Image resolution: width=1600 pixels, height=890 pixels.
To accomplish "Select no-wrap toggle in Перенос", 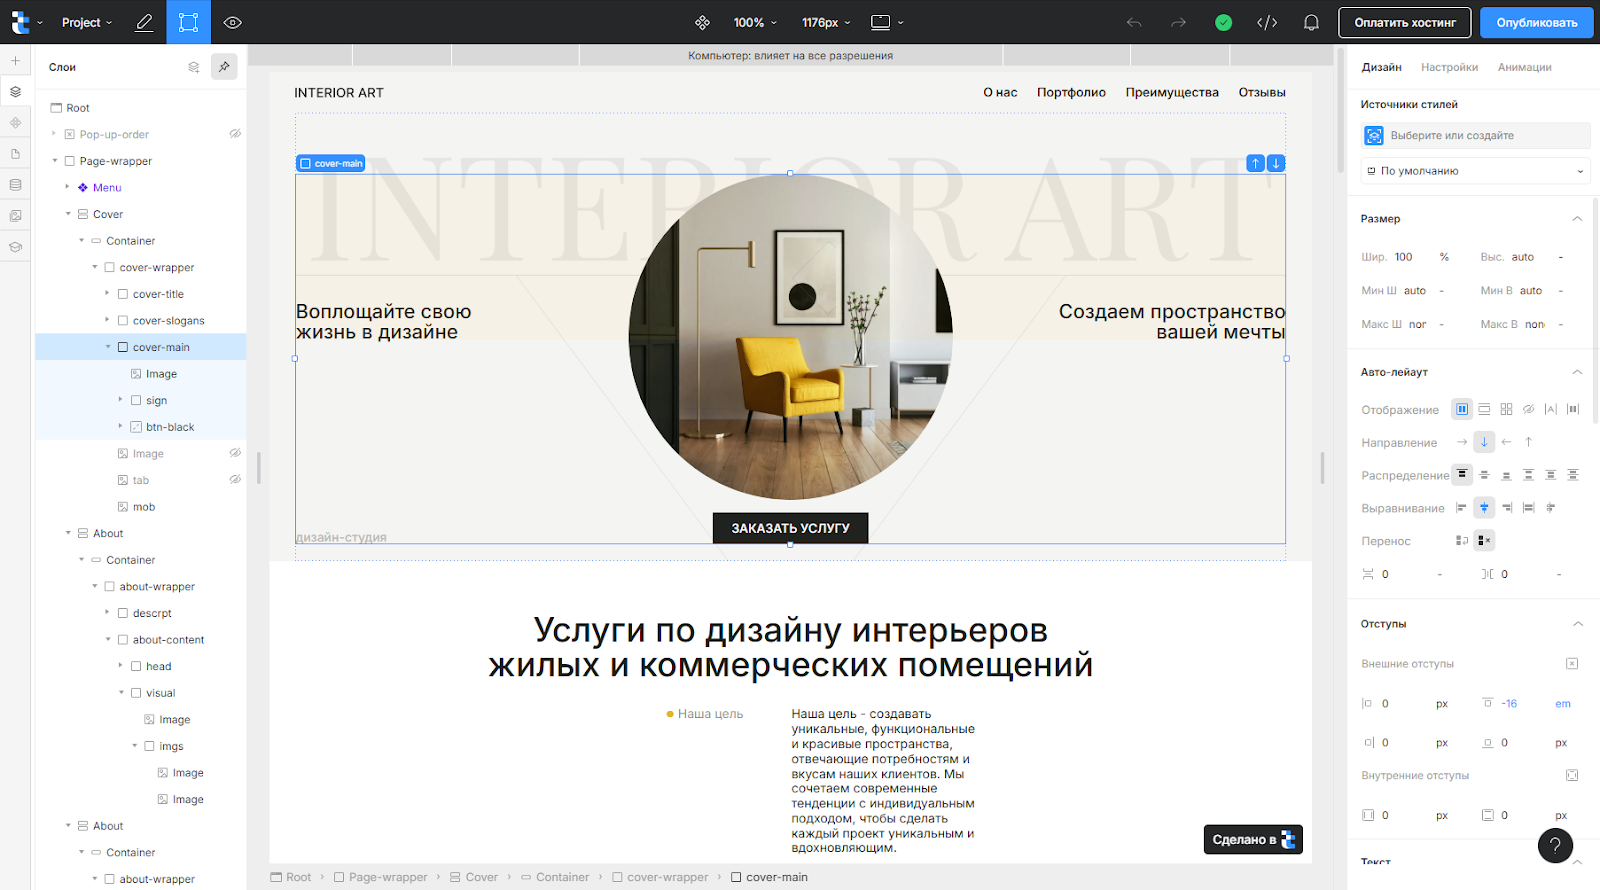I will [1485, 541].
